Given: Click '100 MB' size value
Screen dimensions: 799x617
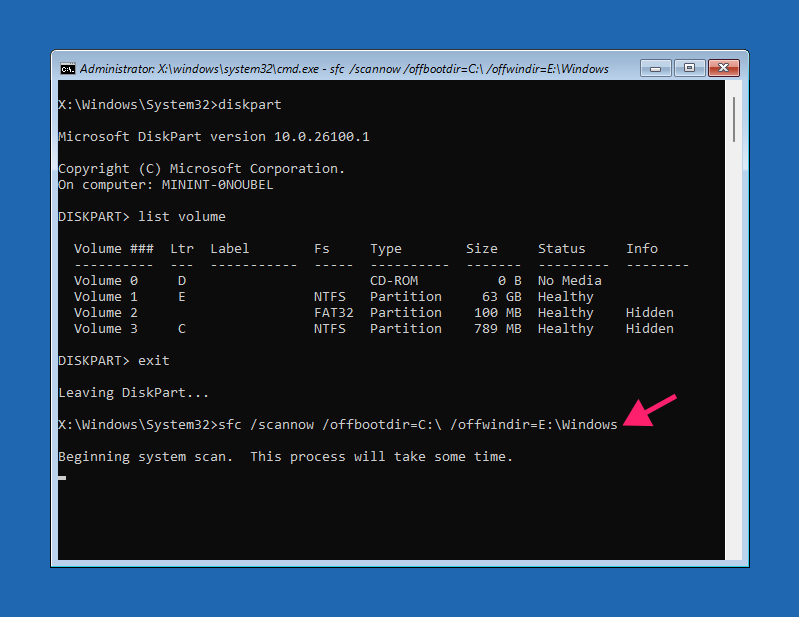Looking at the screenshot, I should point(498,312).
